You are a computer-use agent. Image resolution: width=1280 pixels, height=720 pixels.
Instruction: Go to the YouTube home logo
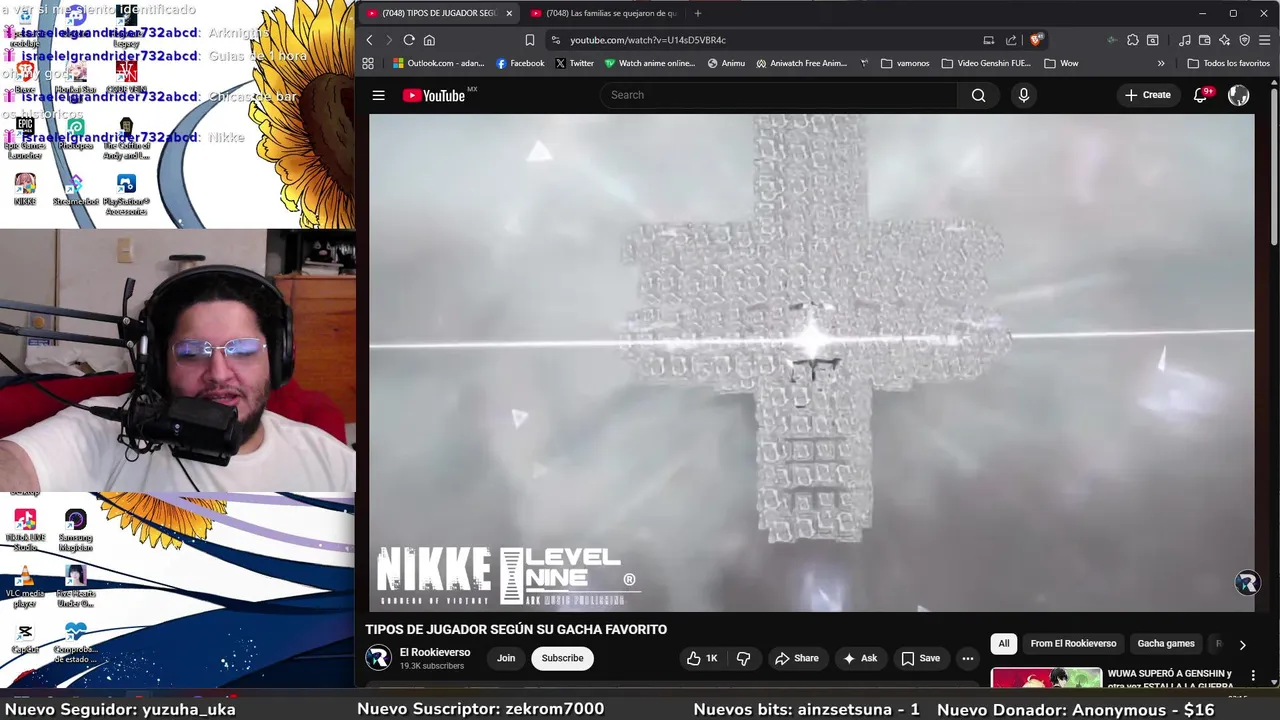(435, 95)
